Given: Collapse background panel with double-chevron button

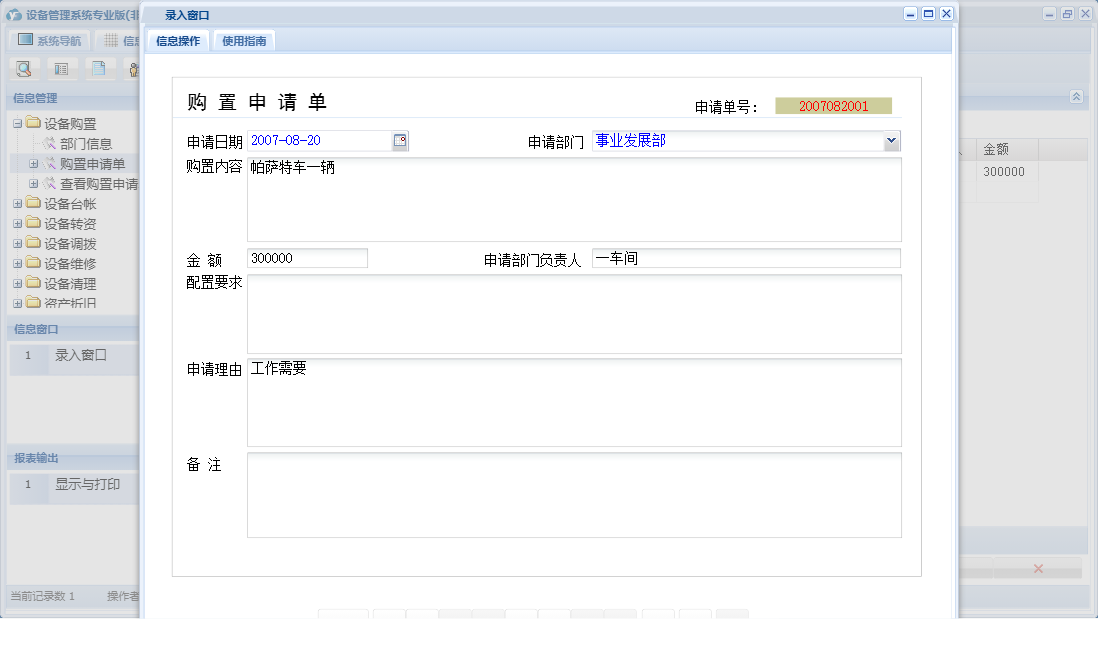Looking at the screenshot, I should click(1076, 97).
